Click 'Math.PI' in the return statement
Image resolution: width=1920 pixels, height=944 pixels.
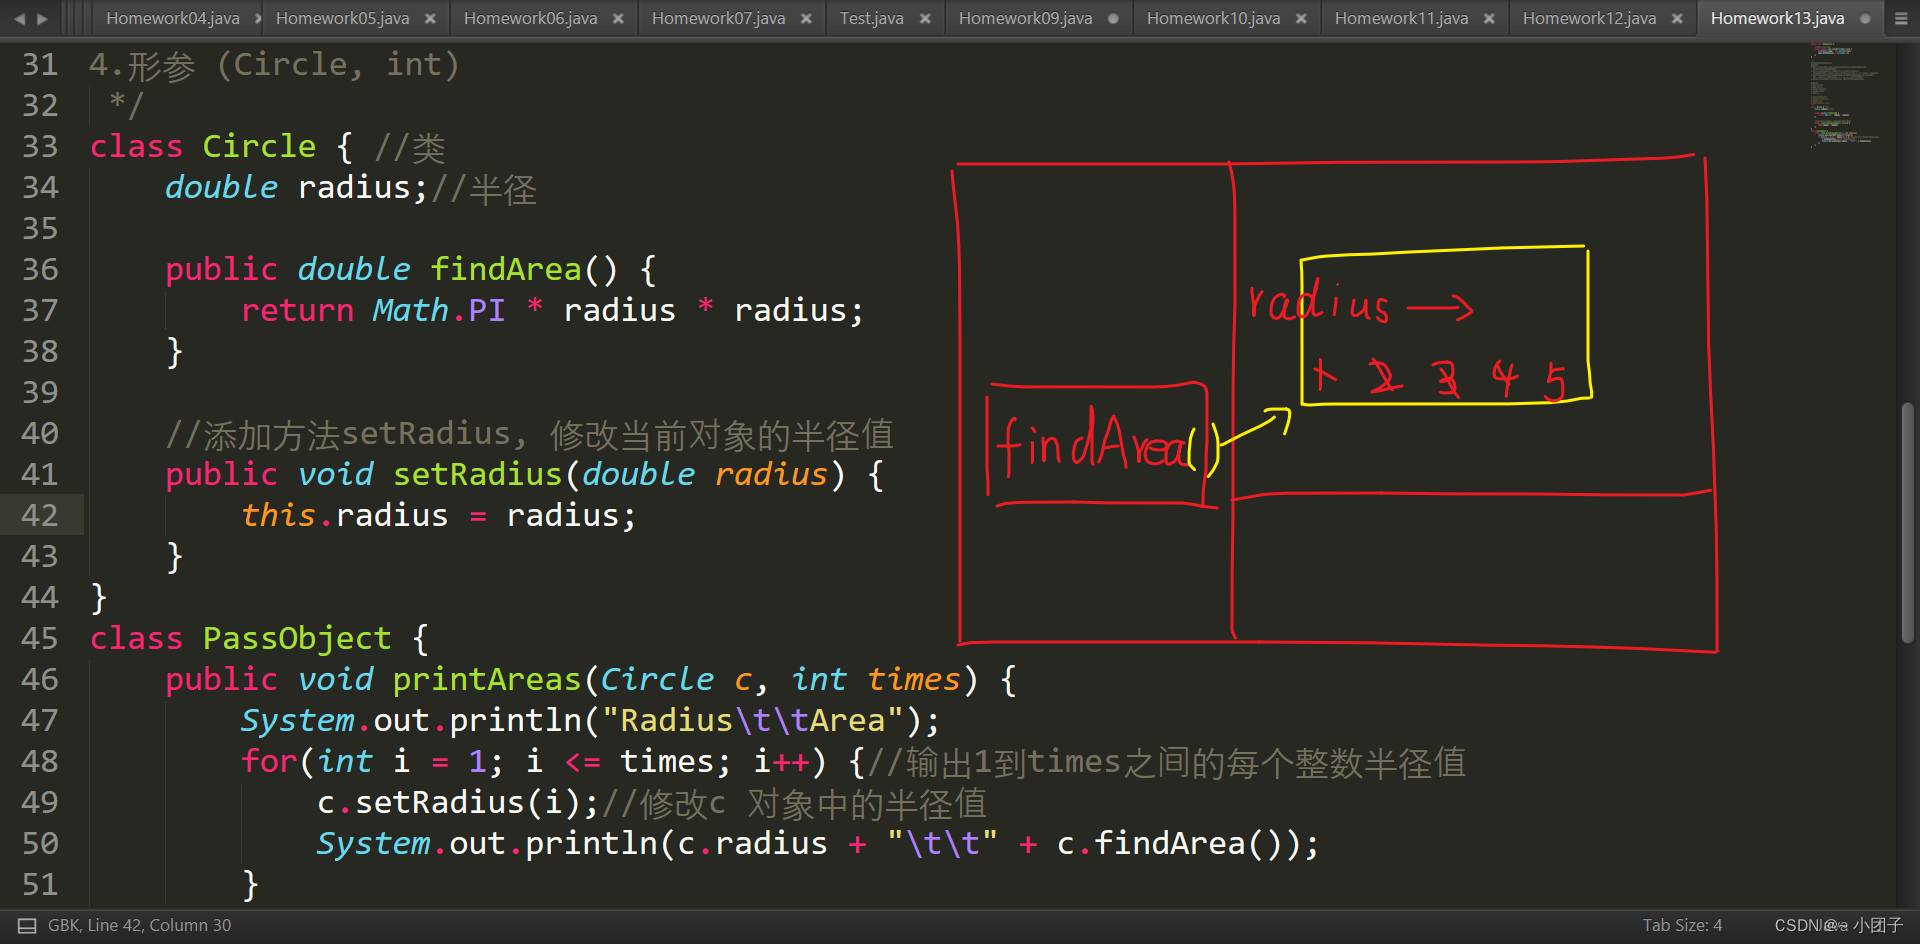coord(439,310)
